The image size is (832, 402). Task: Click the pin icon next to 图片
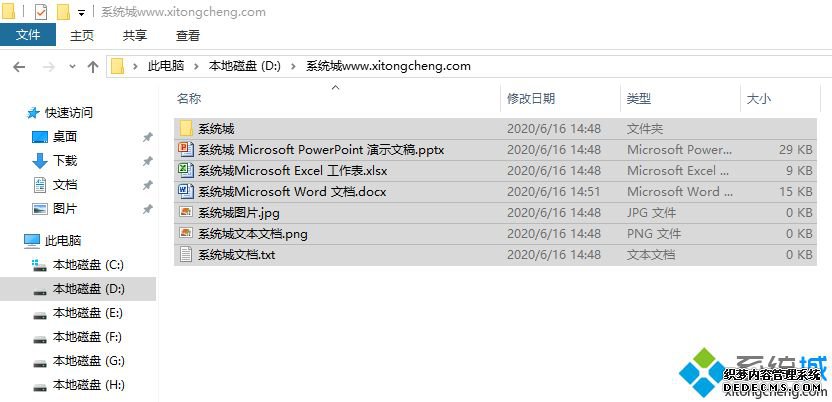pos(148,209)
